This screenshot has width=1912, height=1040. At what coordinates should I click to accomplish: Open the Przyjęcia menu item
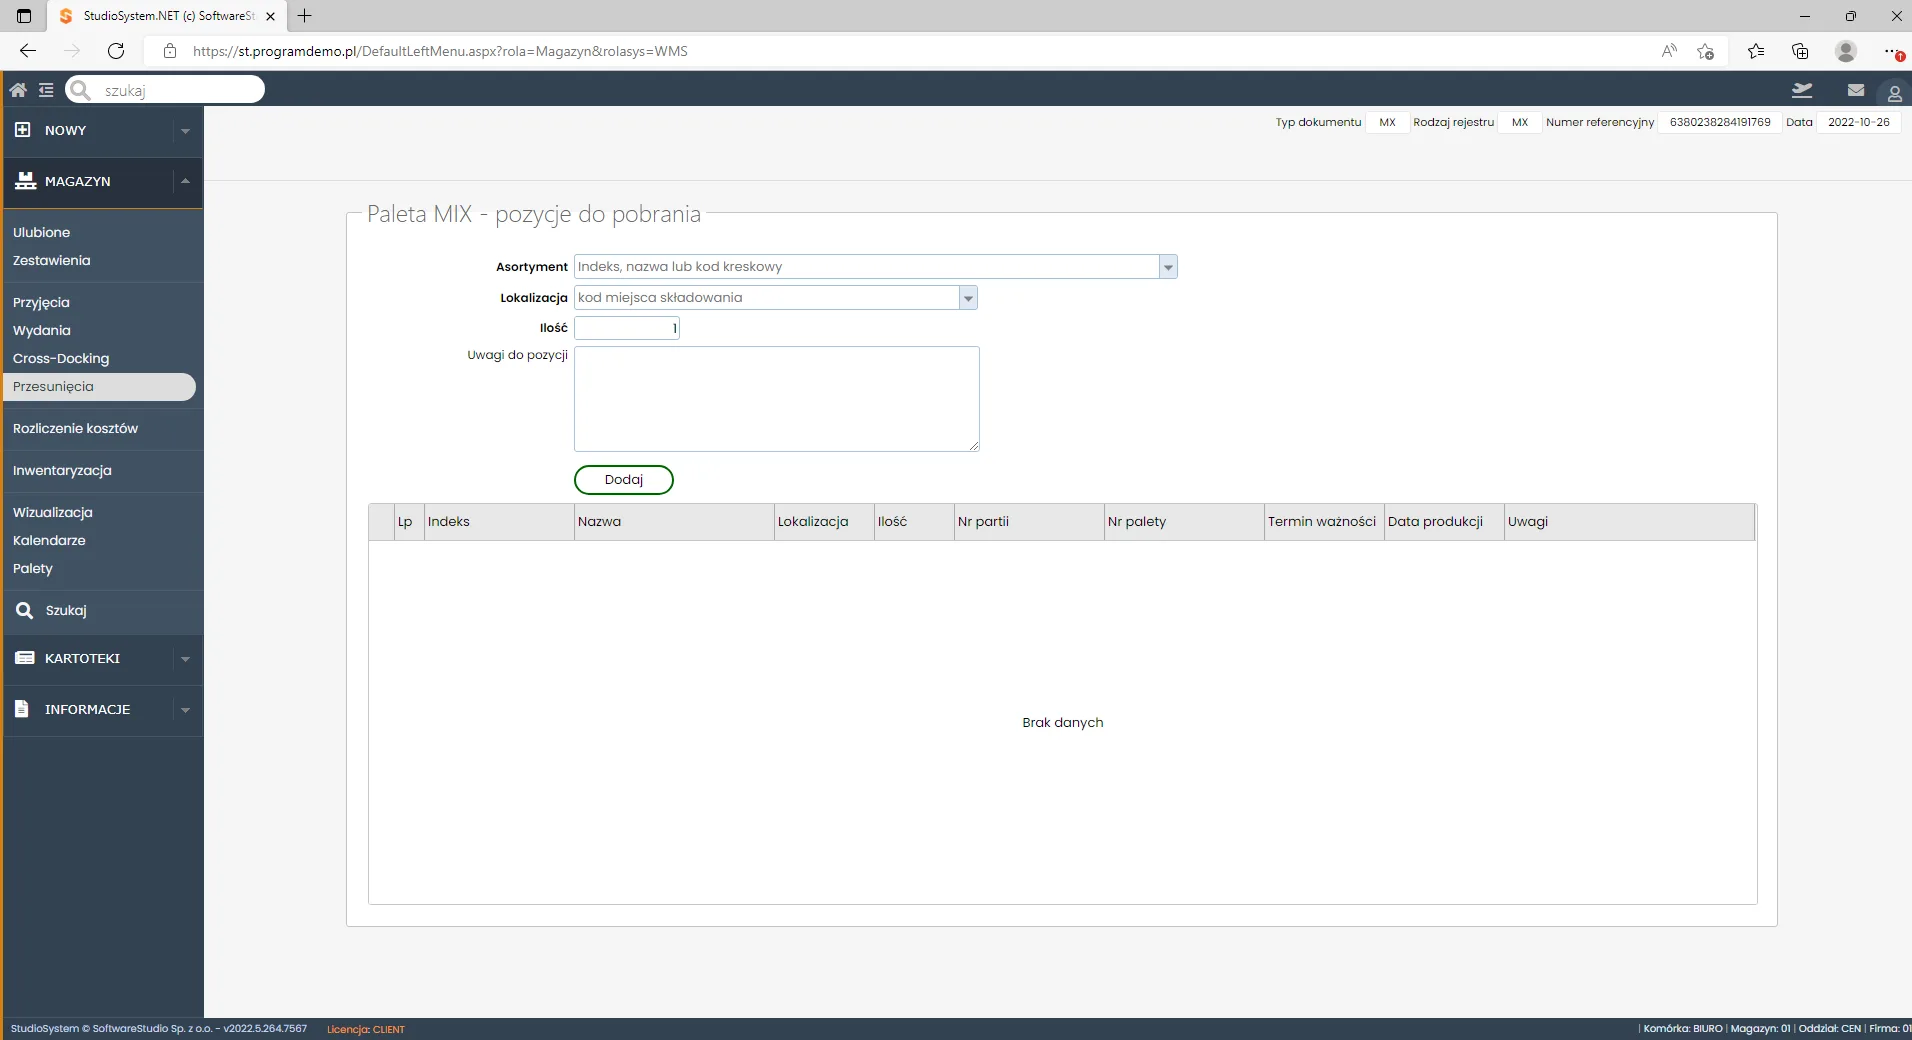click(x=41, y=302)
